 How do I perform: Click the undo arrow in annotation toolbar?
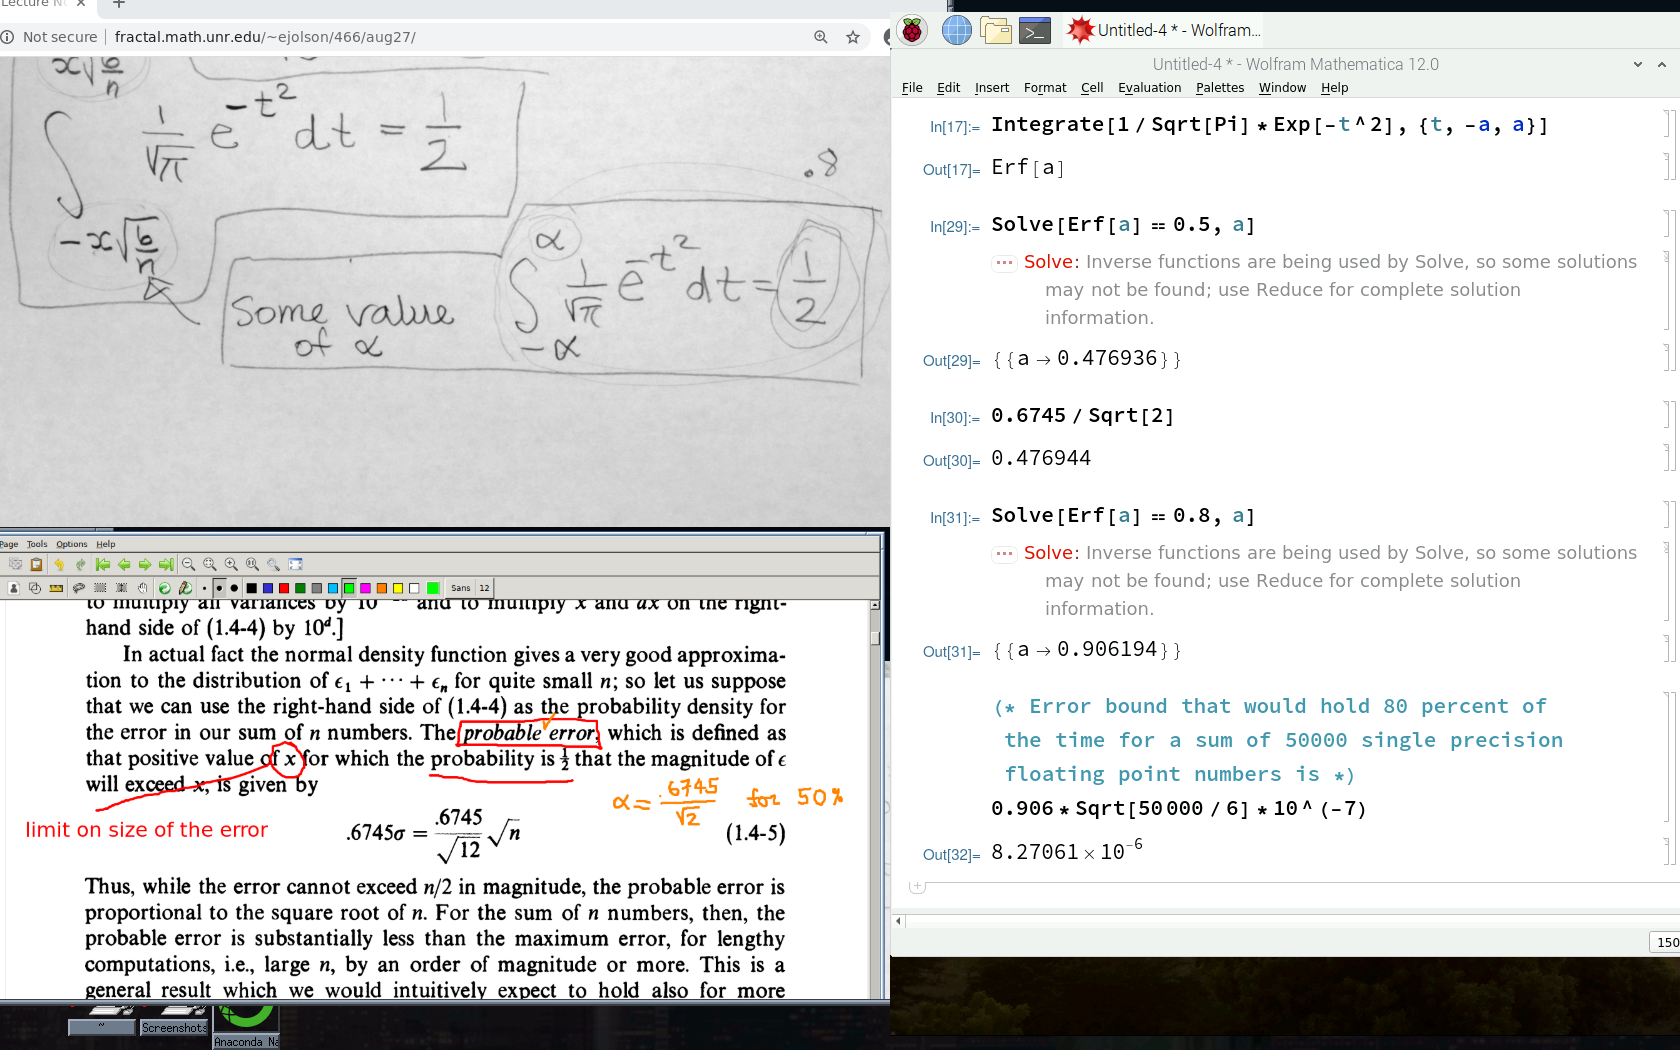59,565
